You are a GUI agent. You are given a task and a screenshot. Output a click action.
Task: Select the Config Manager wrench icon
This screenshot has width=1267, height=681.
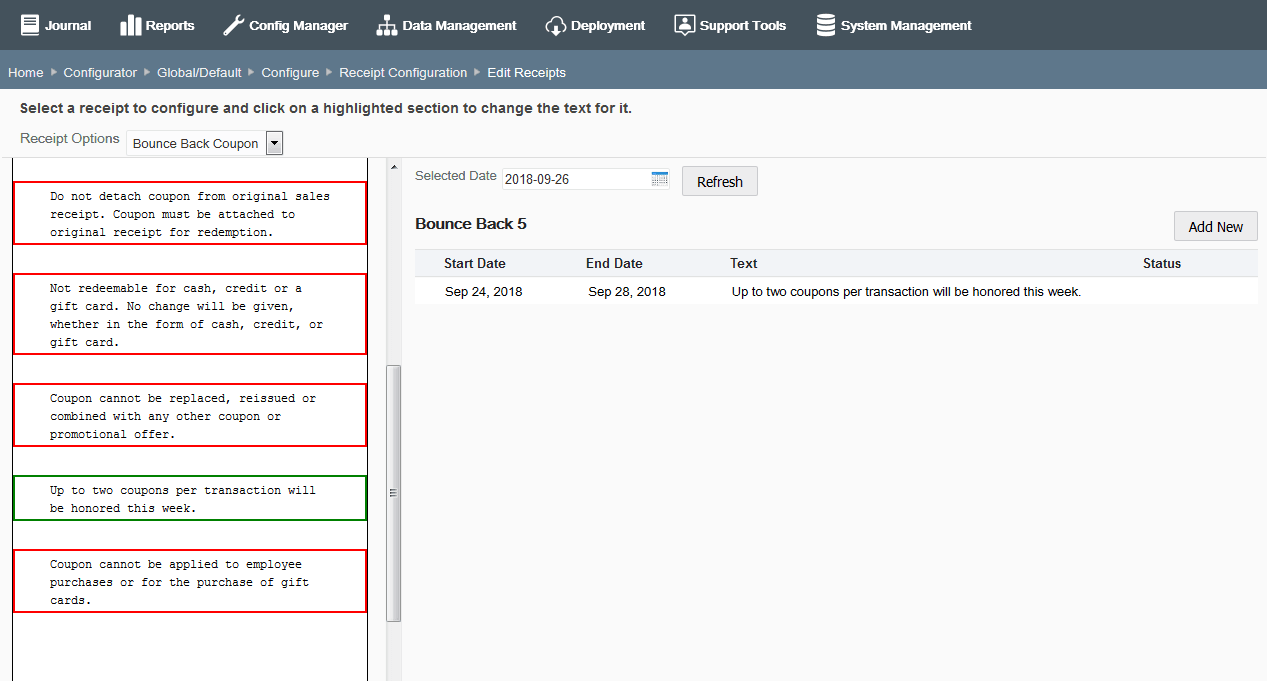232,24
